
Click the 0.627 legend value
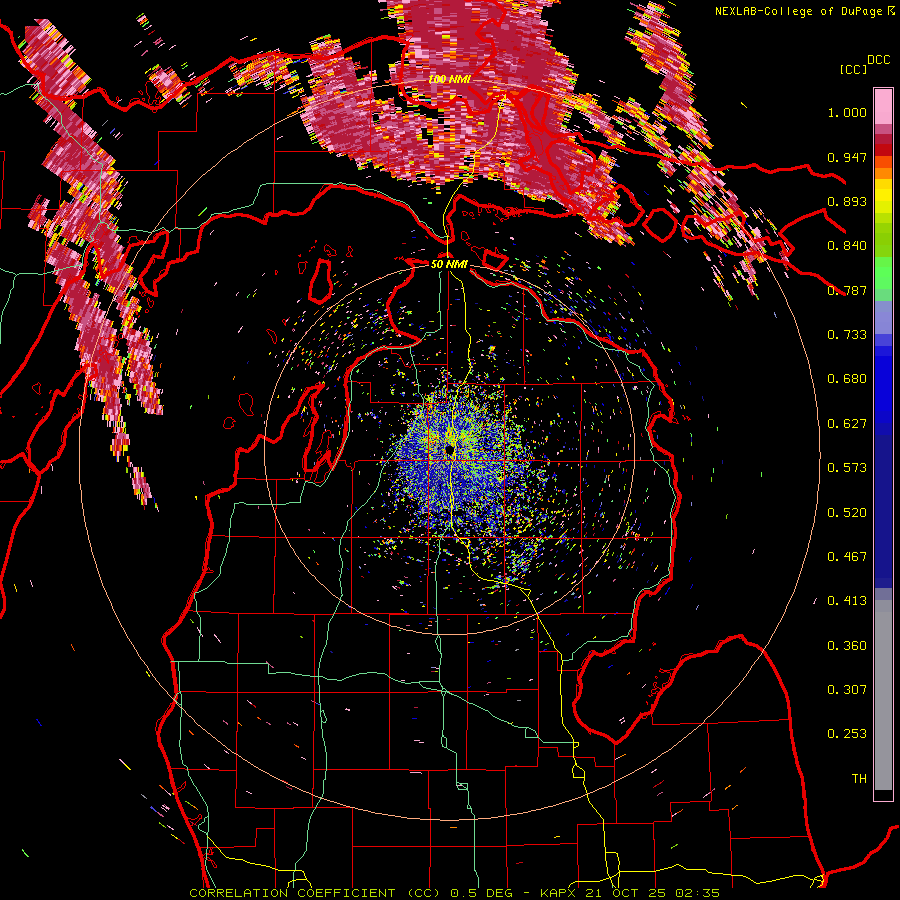(x=847, y=424)
